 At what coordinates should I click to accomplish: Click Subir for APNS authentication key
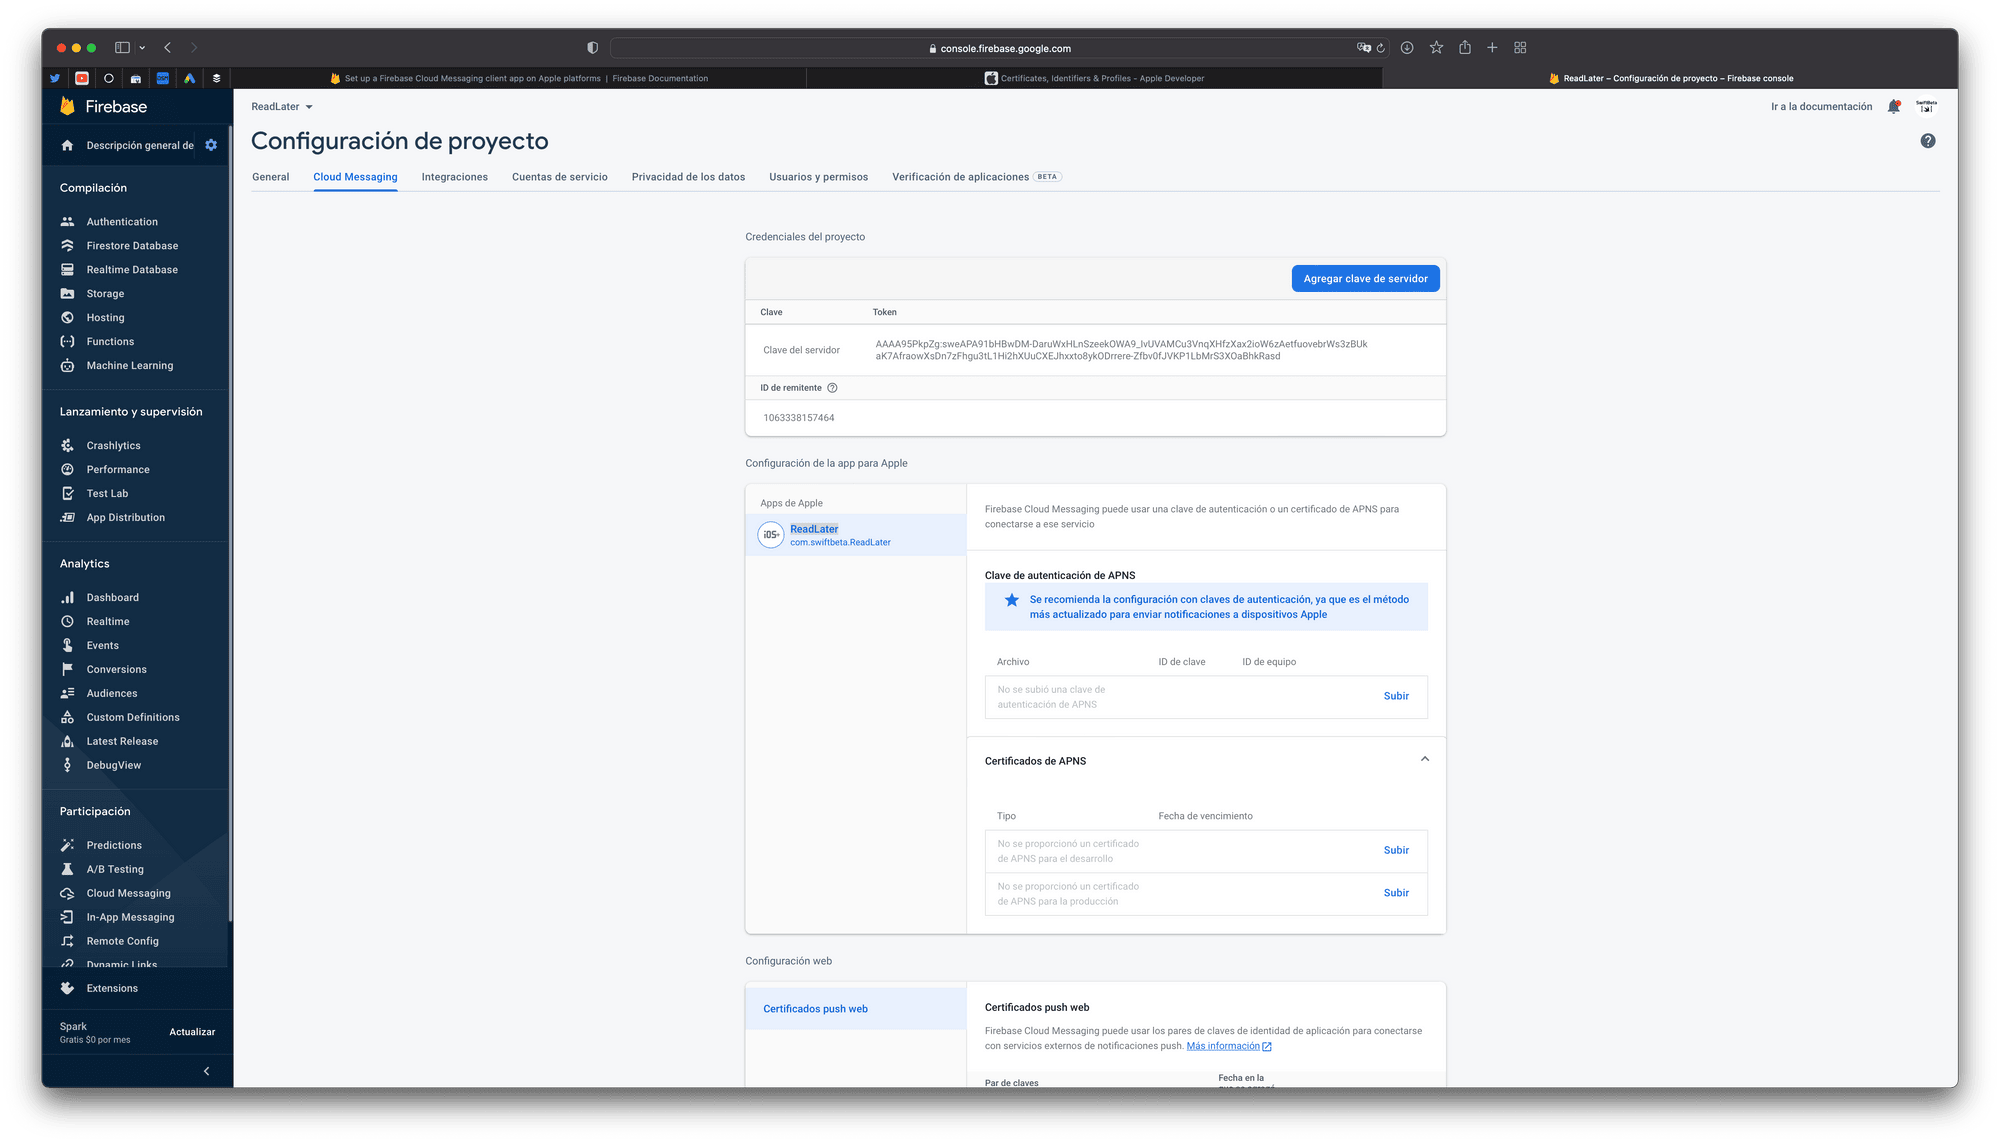point(1396,696)
